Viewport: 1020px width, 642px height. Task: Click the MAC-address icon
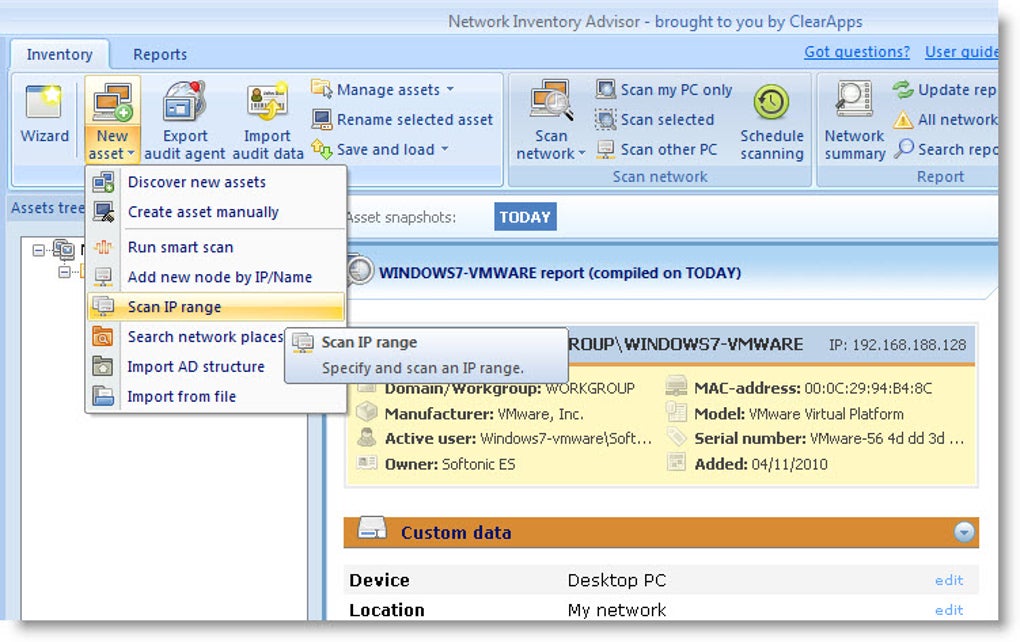[x=677, y=386]
